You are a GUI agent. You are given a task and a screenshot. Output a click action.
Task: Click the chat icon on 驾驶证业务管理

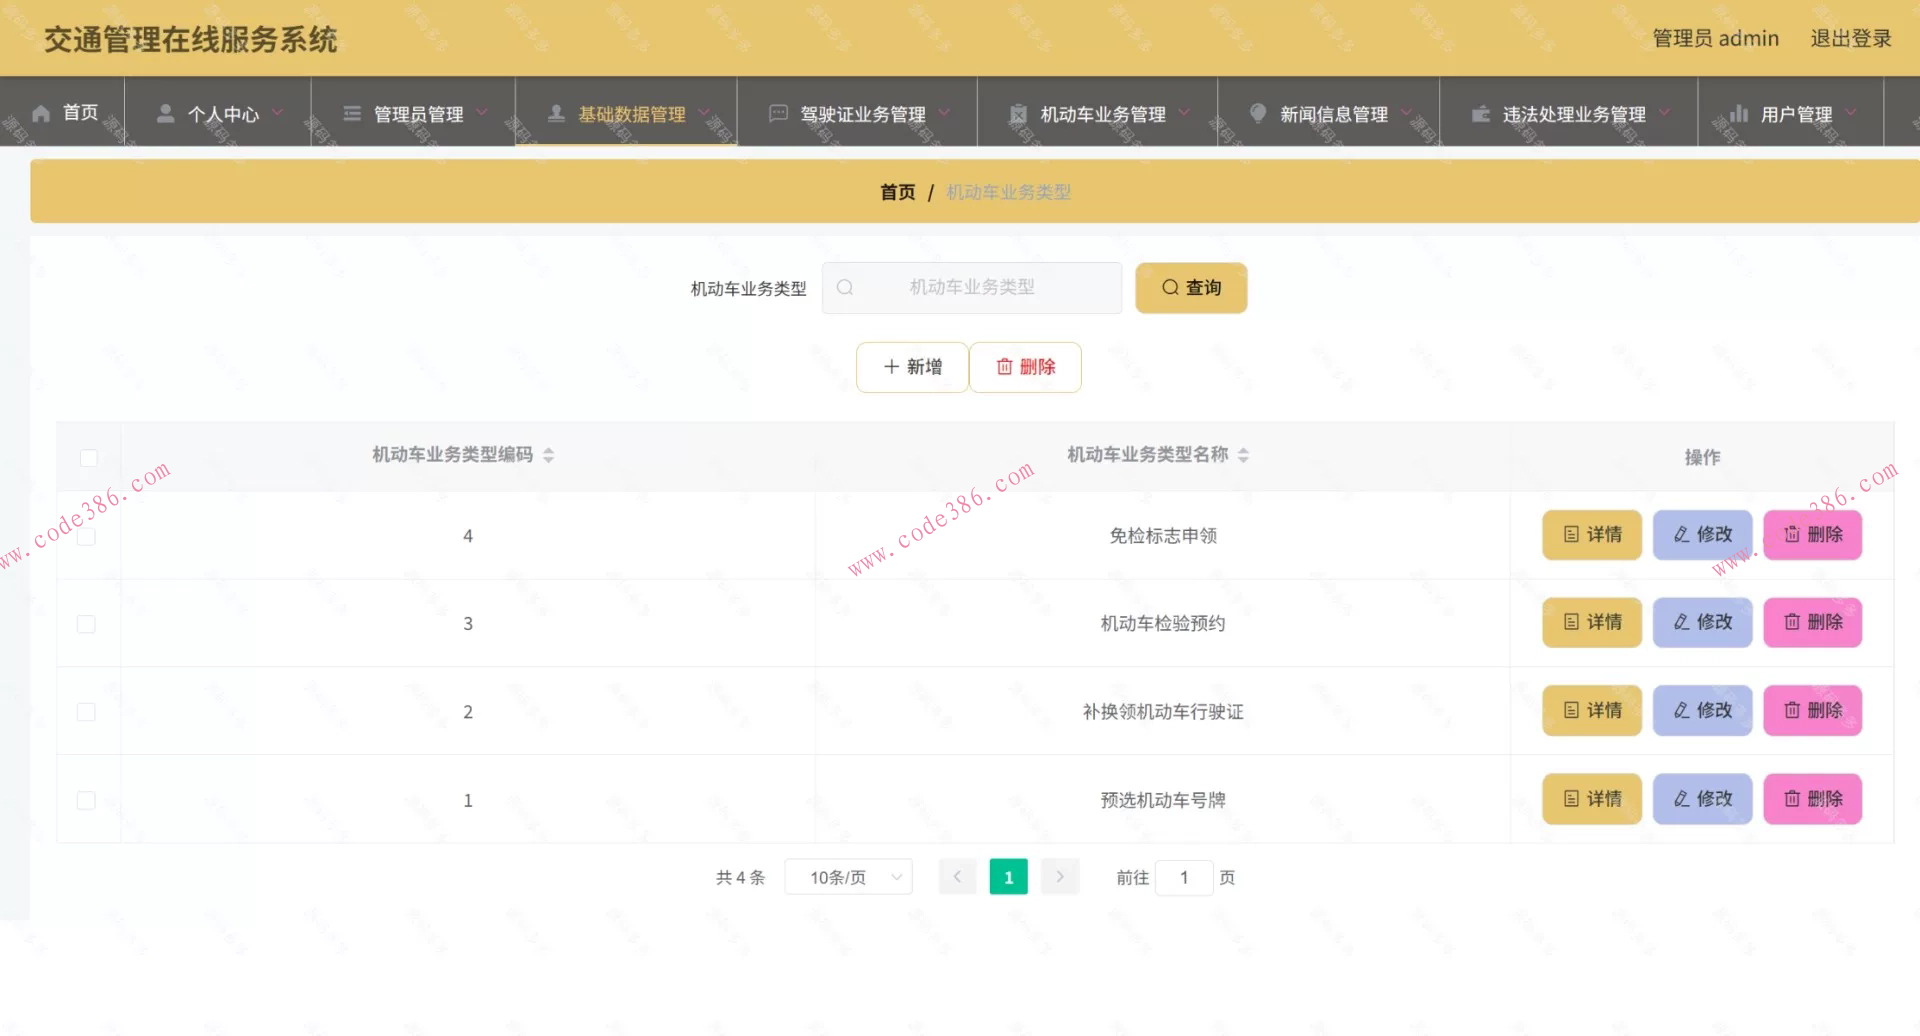pos(777,113)
